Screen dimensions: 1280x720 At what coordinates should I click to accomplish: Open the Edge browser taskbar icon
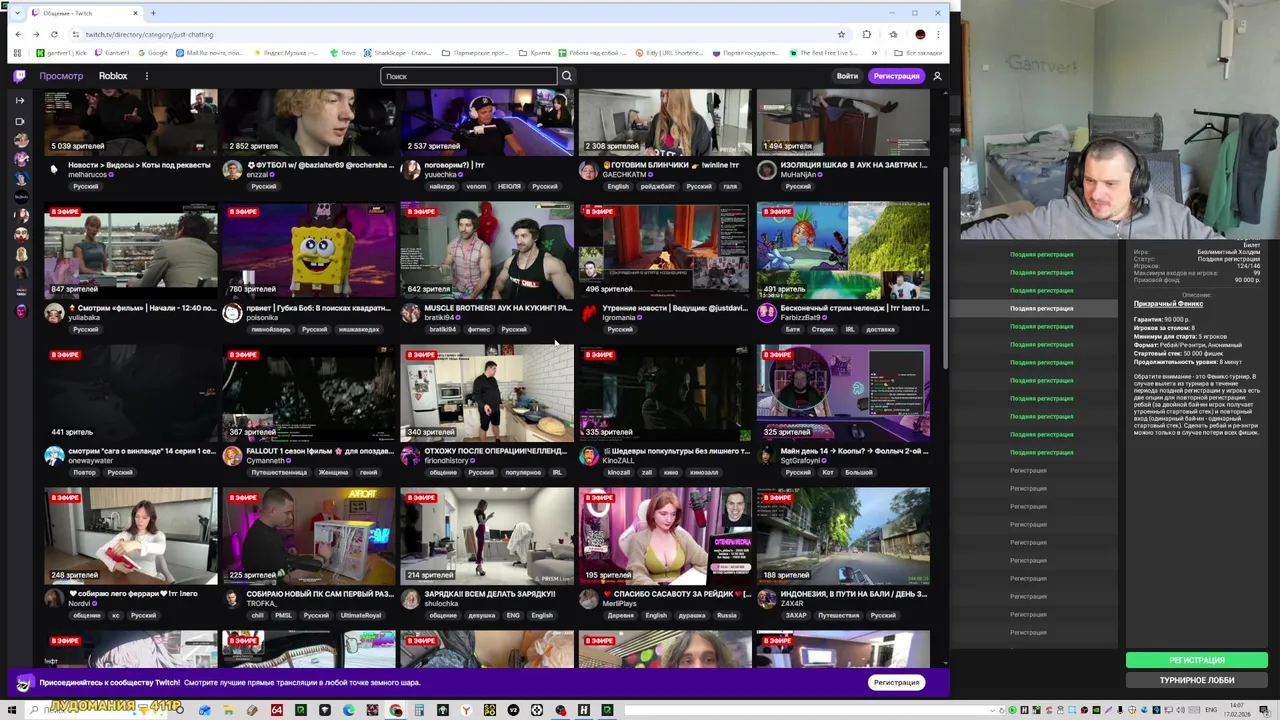(x=348, y=710)
